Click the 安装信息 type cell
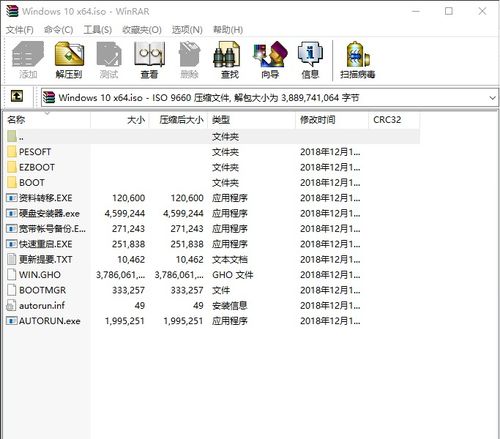Image resolution: width=500 pixels, height=439 pixels. [230, 305]
